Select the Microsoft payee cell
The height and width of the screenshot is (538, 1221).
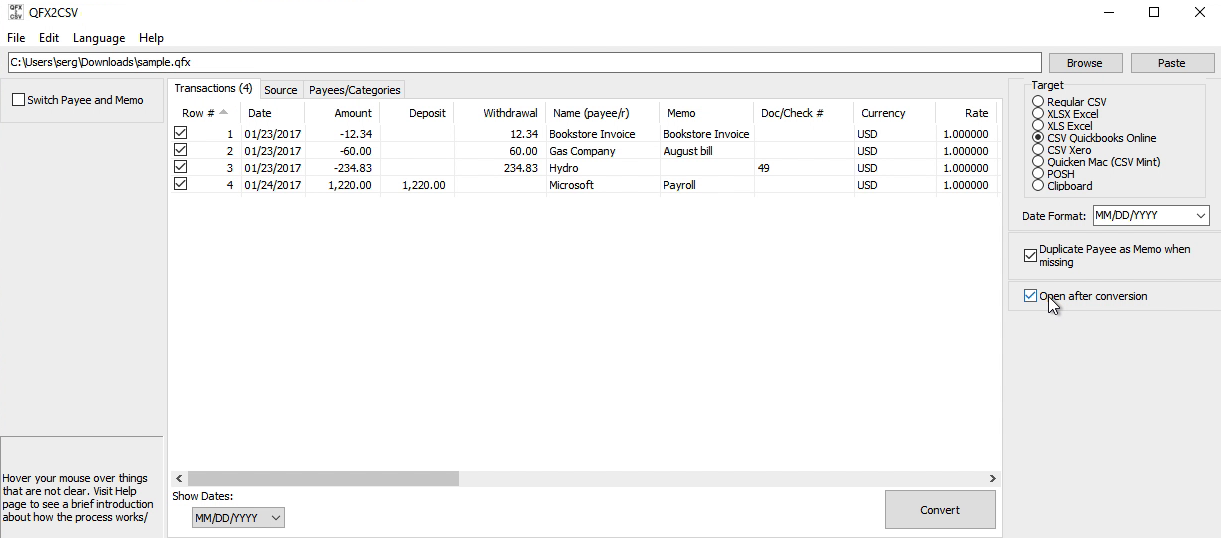603,185
